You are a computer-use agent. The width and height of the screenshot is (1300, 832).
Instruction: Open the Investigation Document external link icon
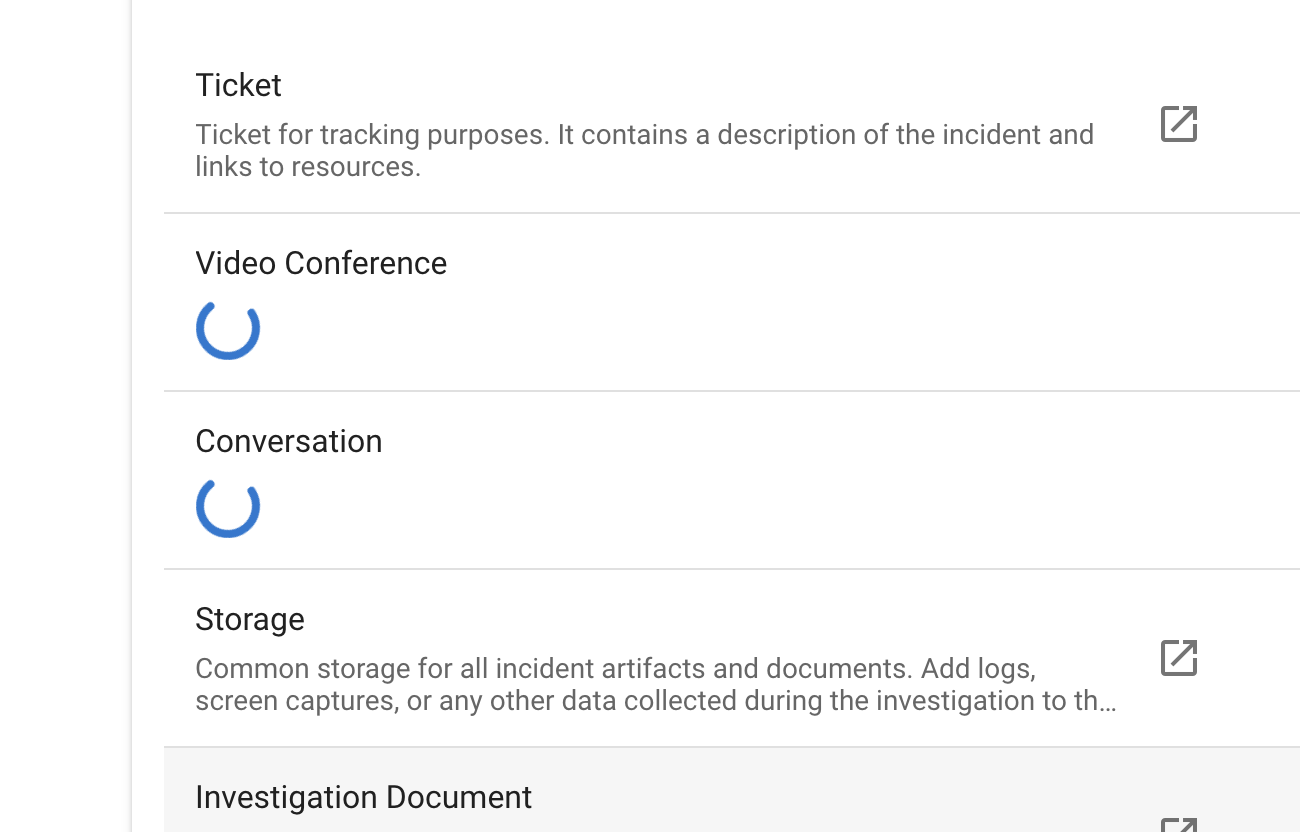pyautogui.click(x=1177, y=826)
